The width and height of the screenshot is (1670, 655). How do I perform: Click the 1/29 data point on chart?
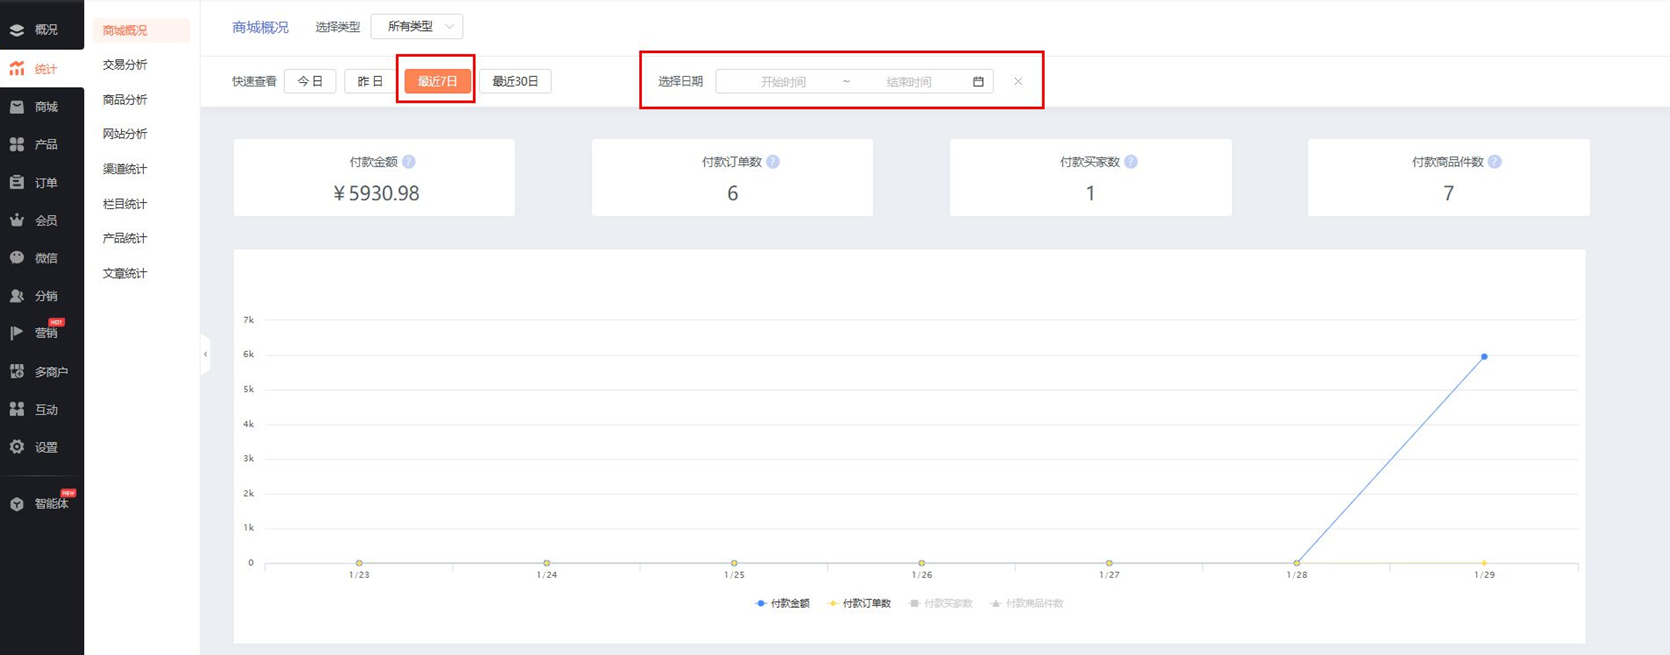1484,357
